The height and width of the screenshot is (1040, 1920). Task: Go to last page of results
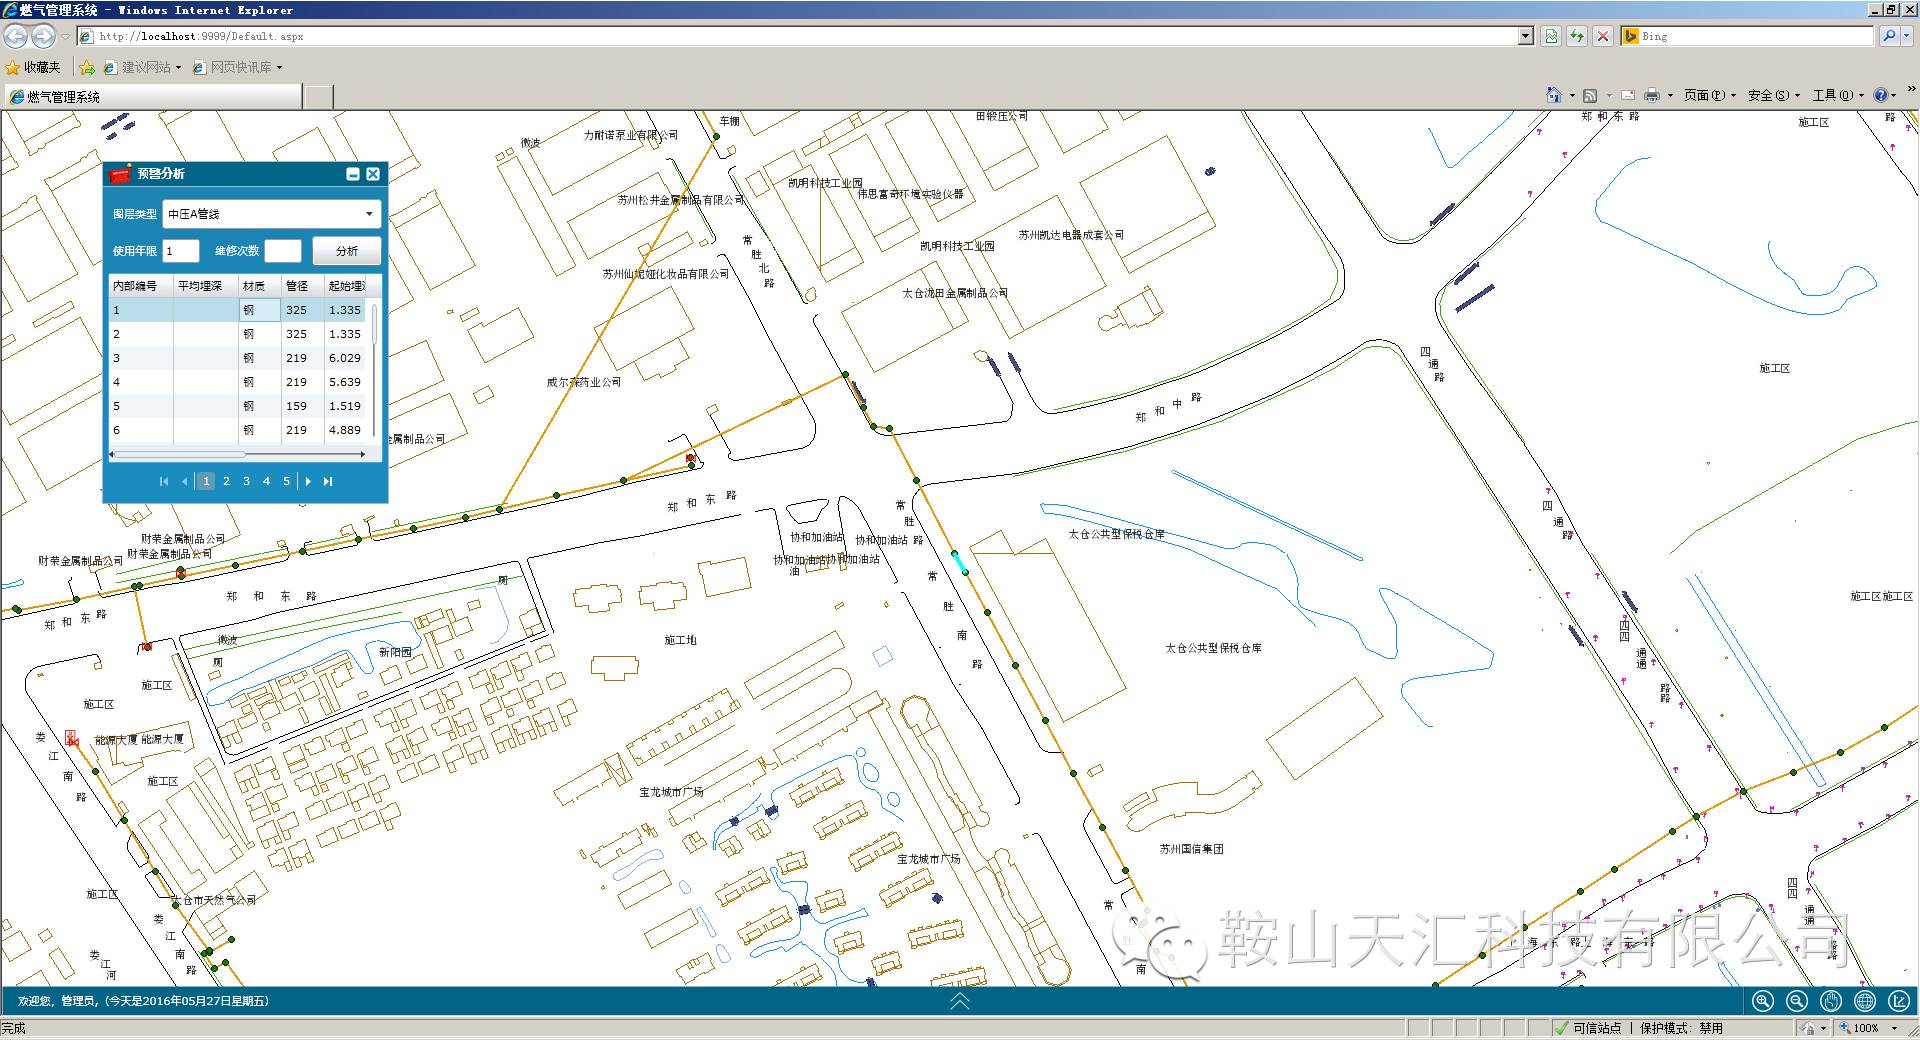[x=327, y=481]
